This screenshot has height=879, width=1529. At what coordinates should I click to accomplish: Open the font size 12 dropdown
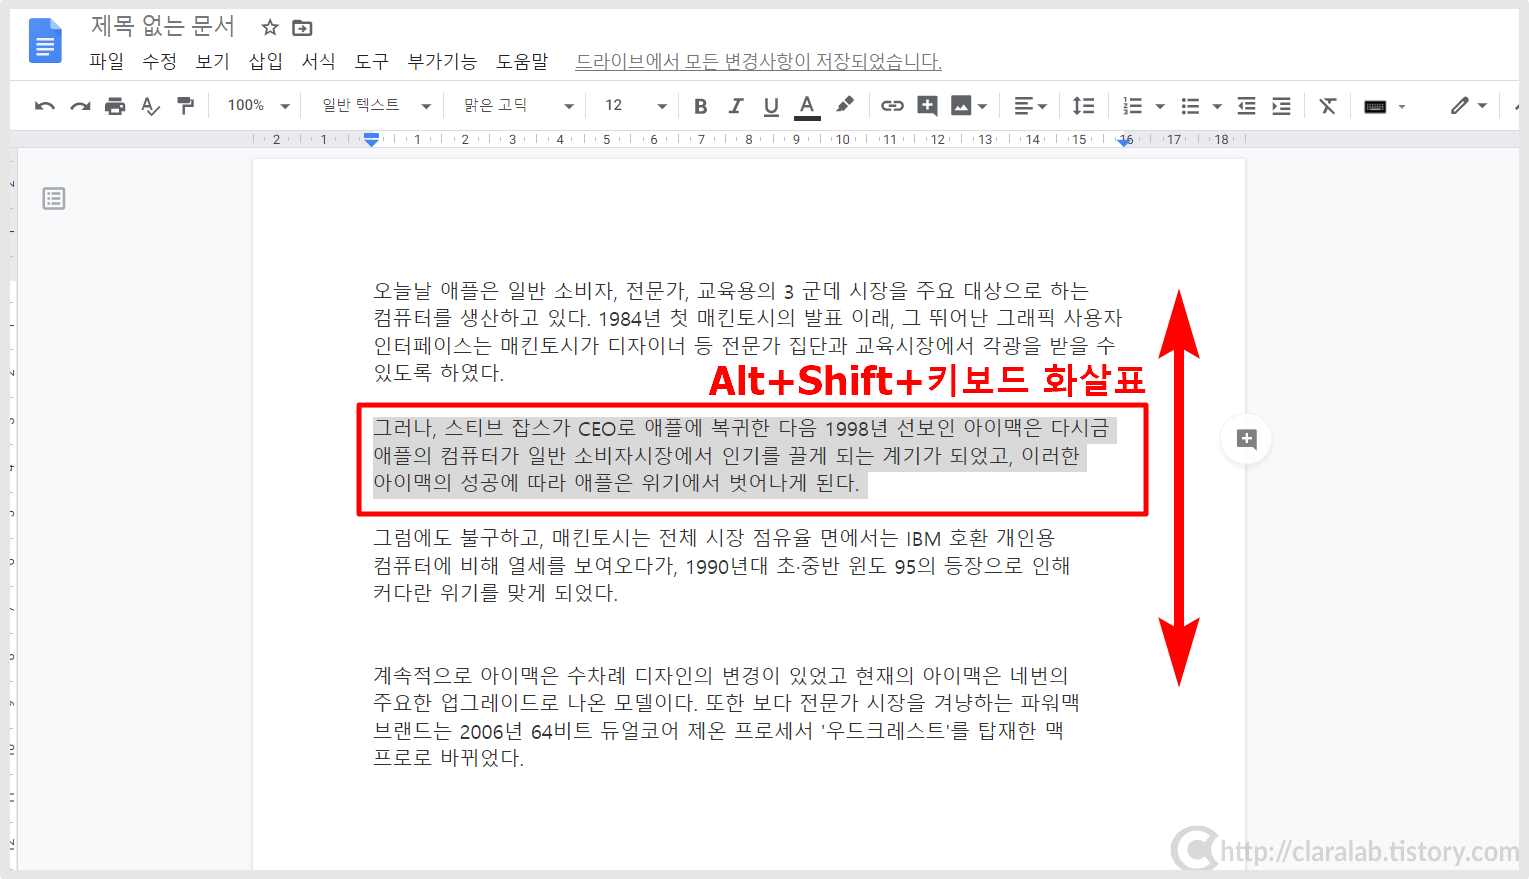[635, 105]
